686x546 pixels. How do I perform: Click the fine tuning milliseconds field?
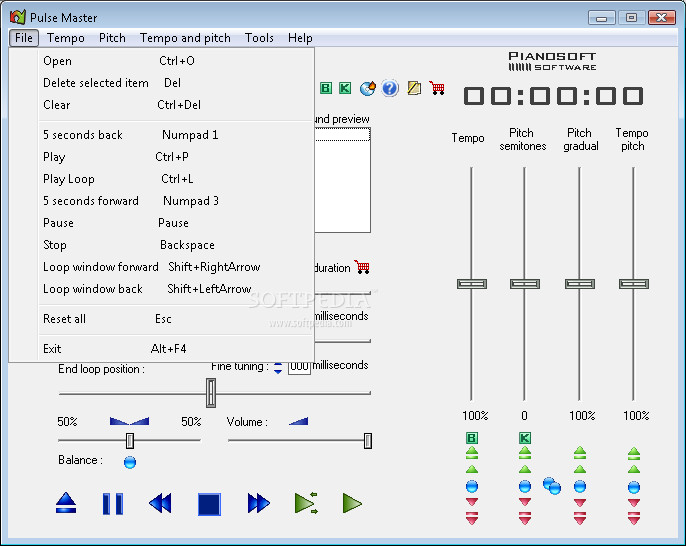[299, 368]
